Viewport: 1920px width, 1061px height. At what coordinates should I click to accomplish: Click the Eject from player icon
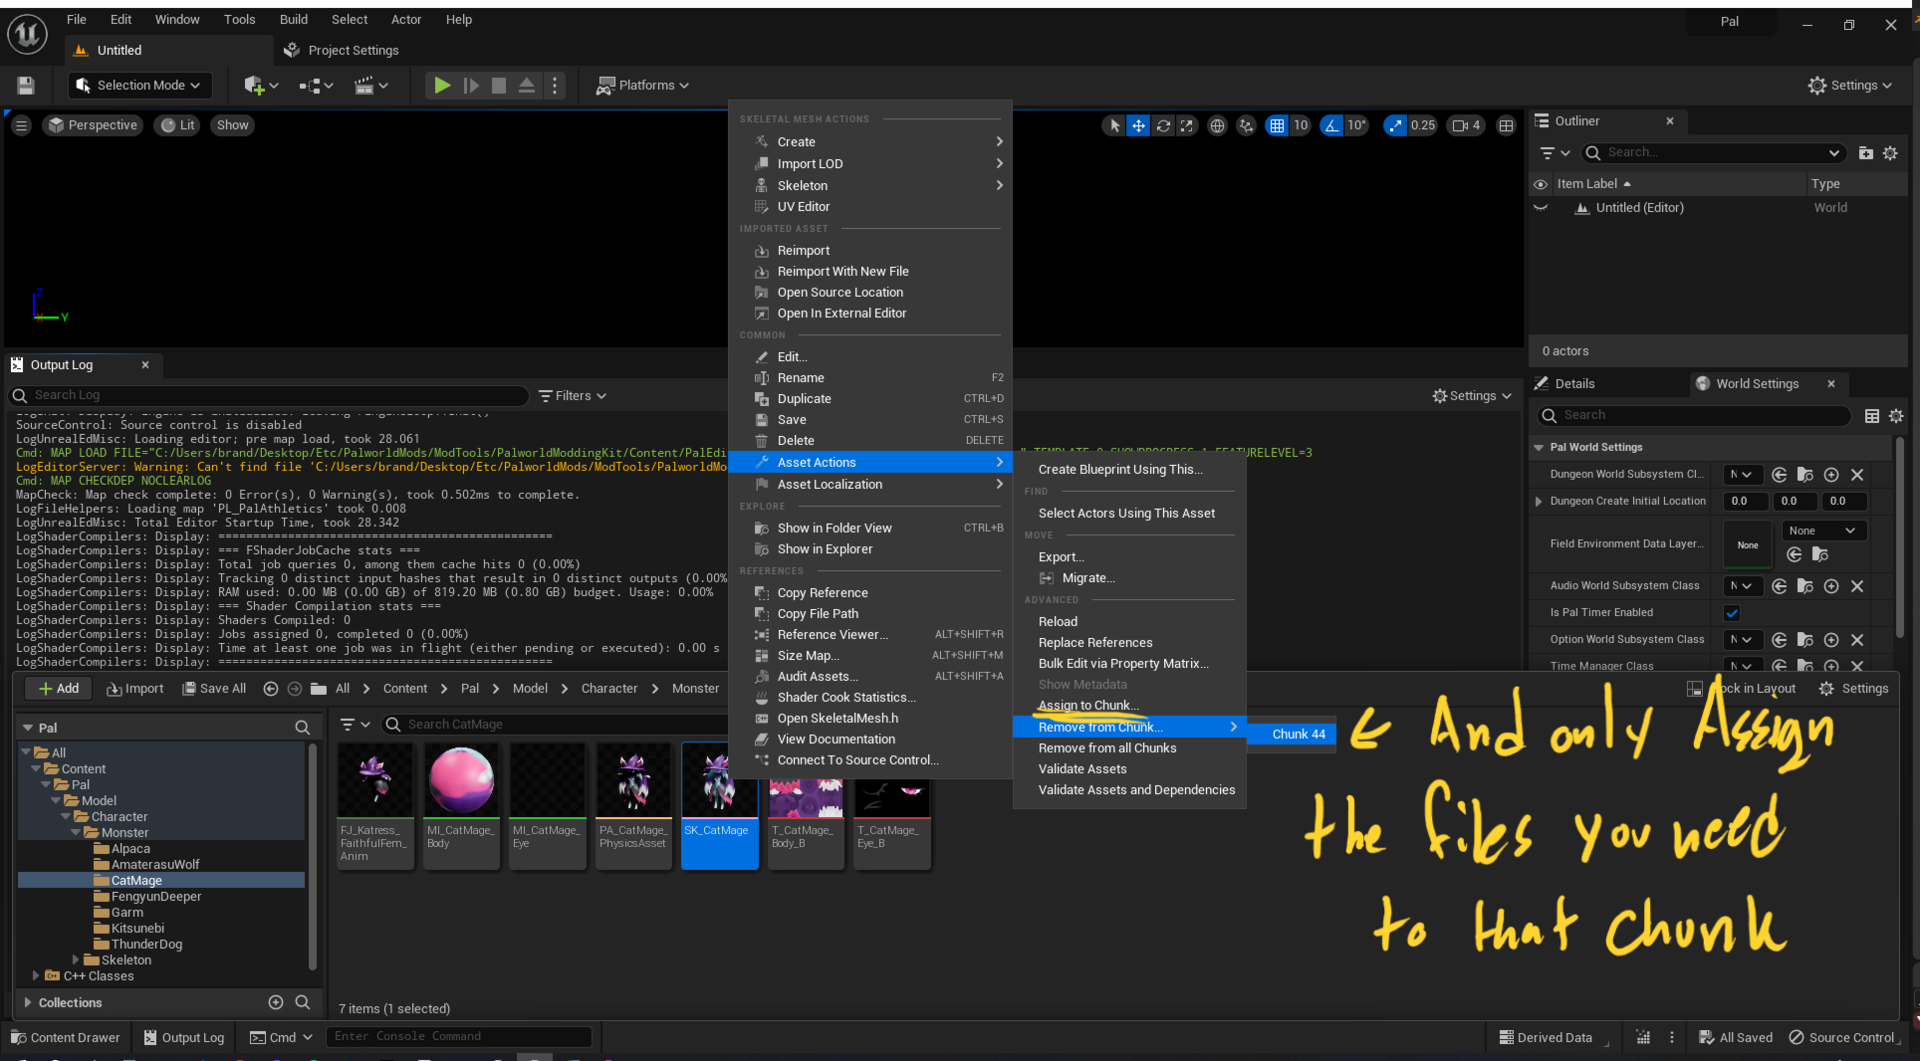click(527, 85)
